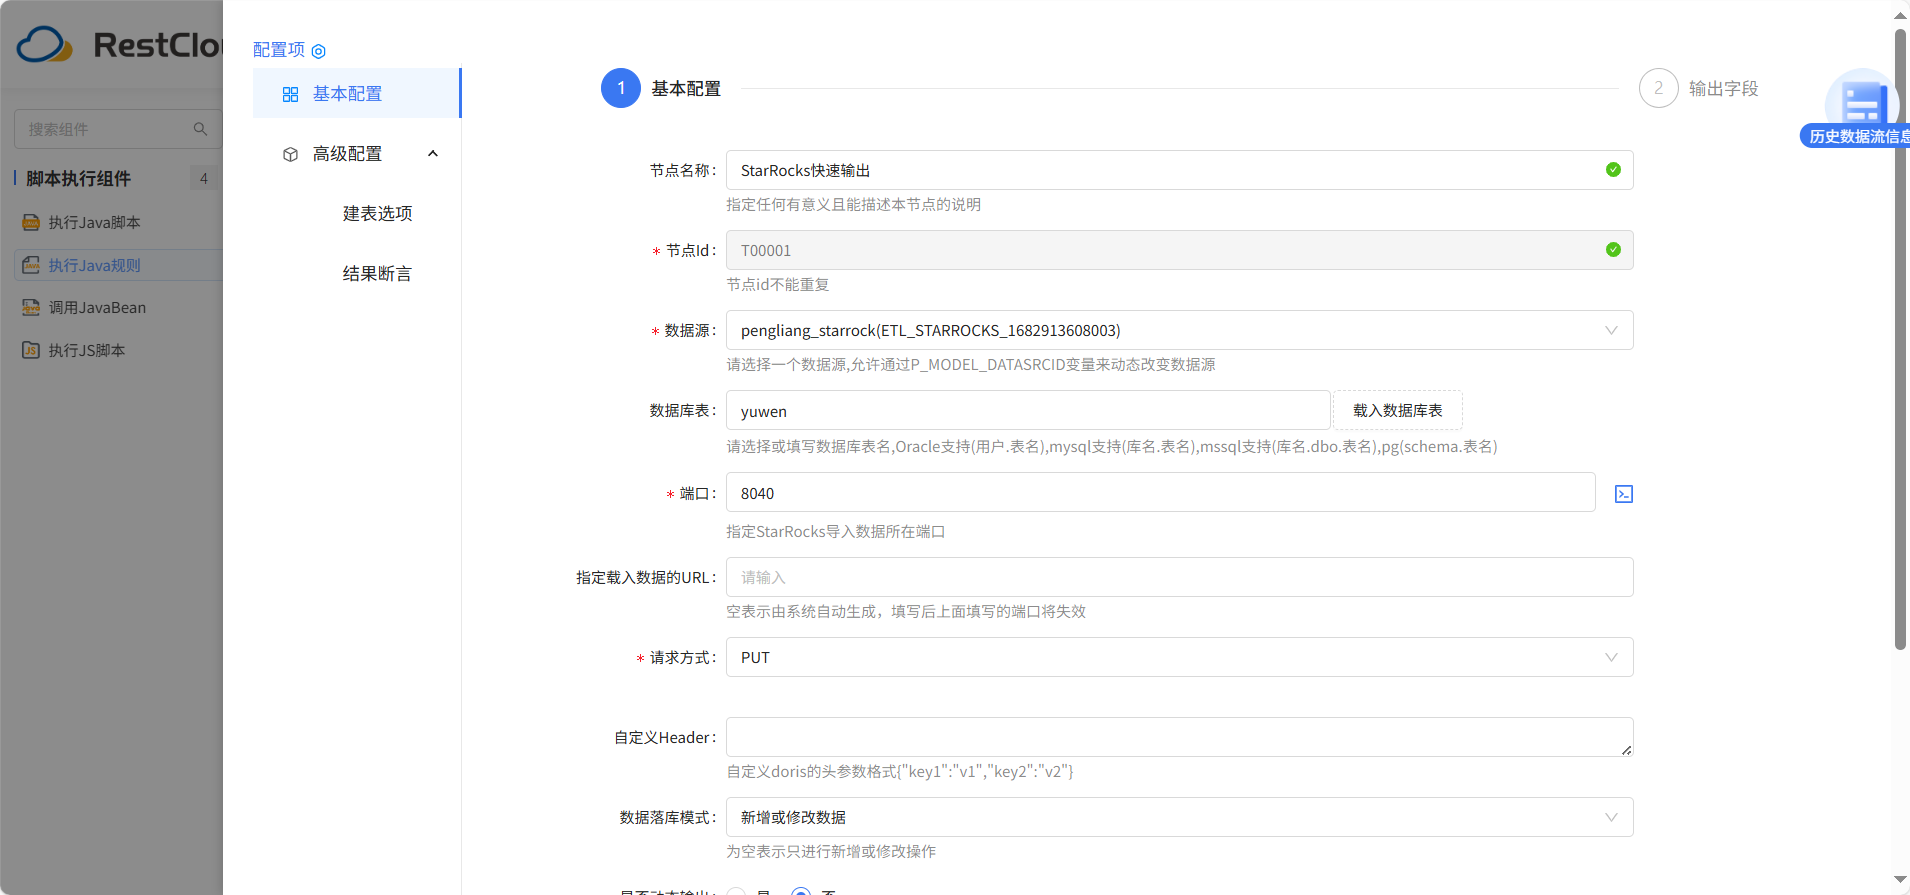Click the 执行JS脚本 component icon

pos(31,351)
